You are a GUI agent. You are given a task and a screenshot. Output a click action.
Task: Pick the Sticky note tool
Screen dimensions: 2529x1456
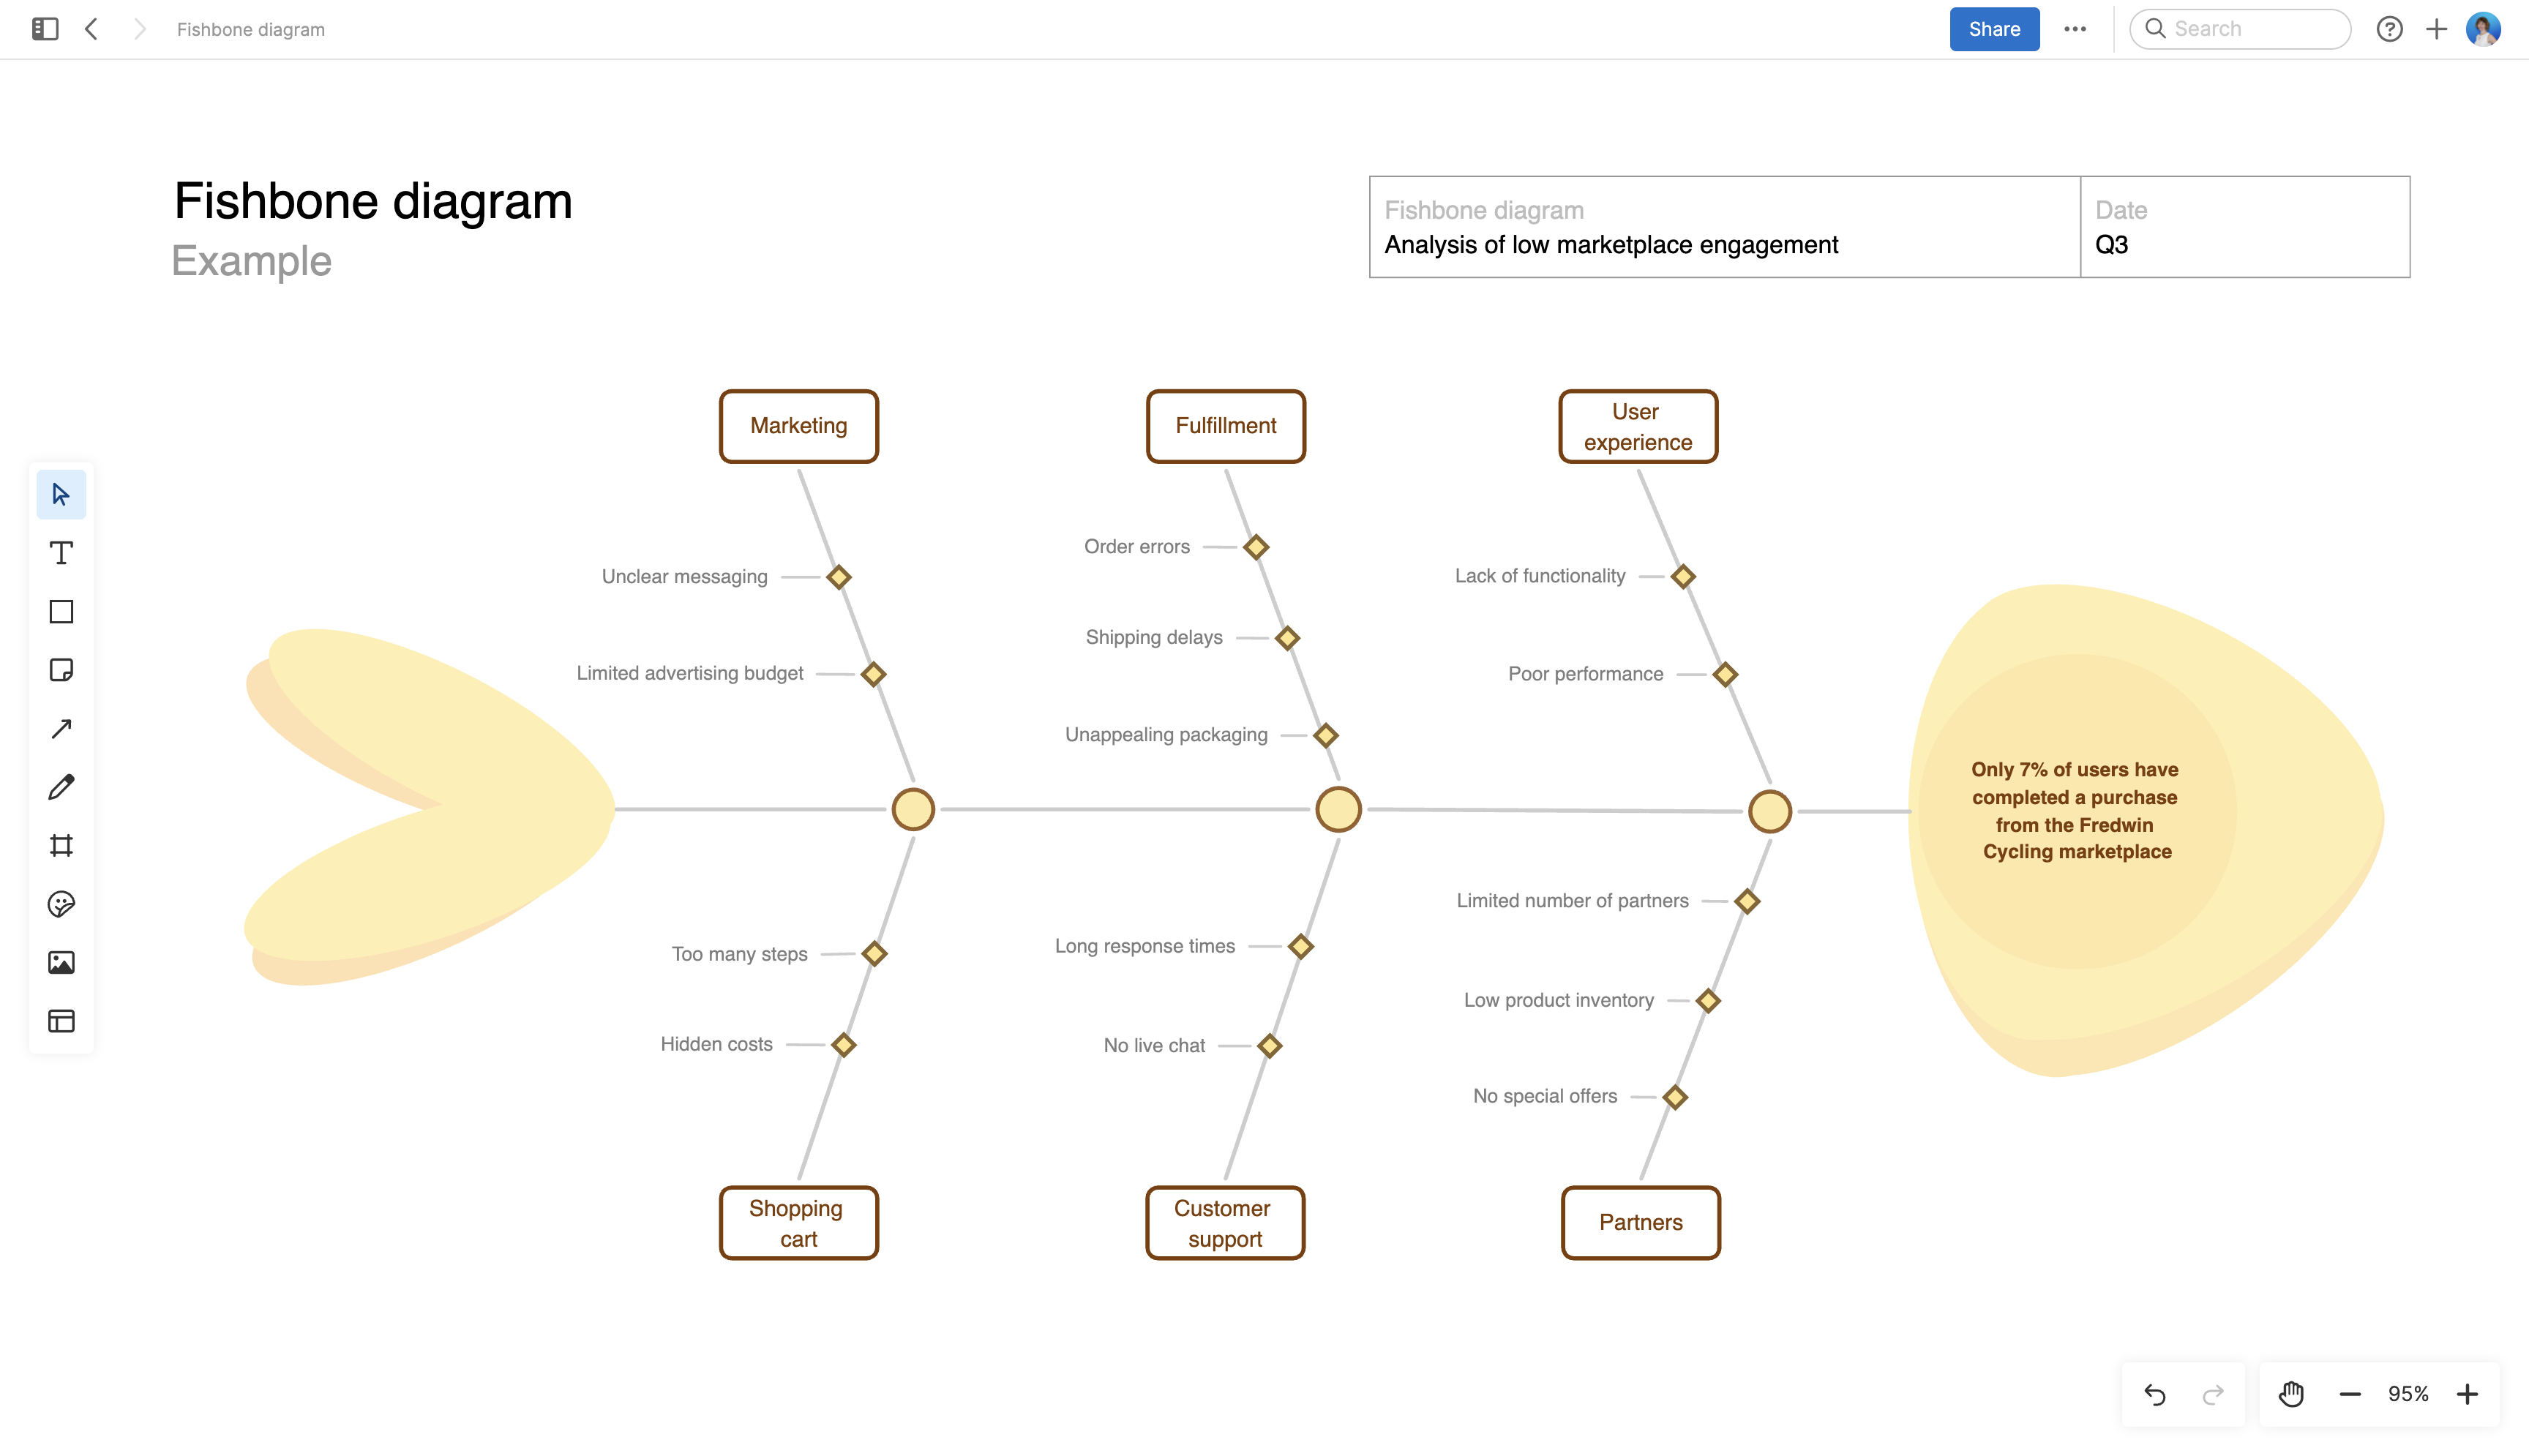[x=61, y=670]
